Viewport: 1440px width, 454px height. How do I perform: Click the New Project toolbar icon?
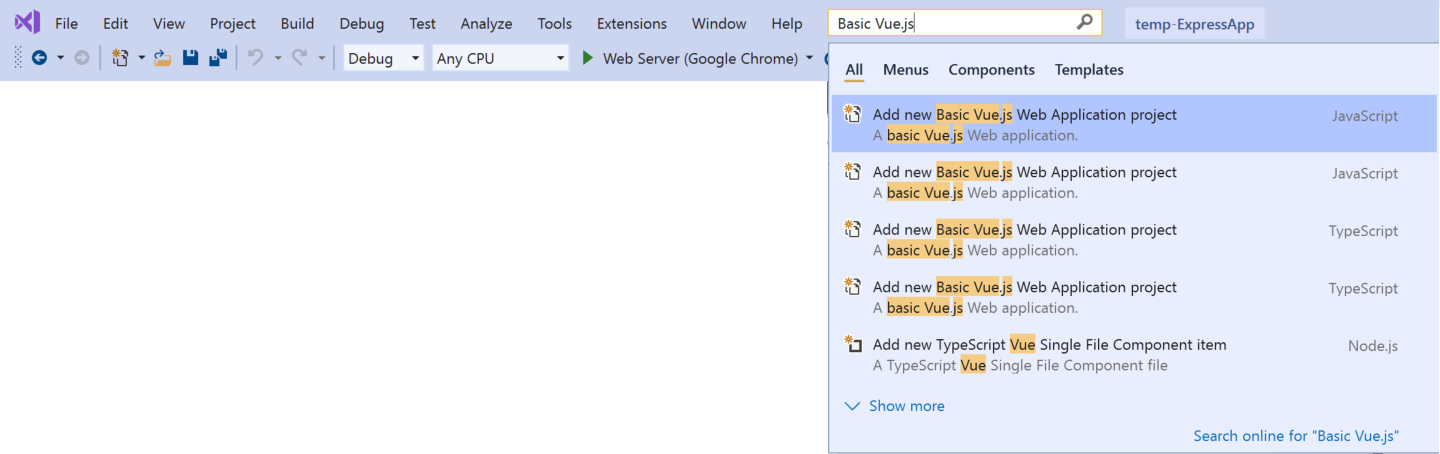[x=120, y=58]
